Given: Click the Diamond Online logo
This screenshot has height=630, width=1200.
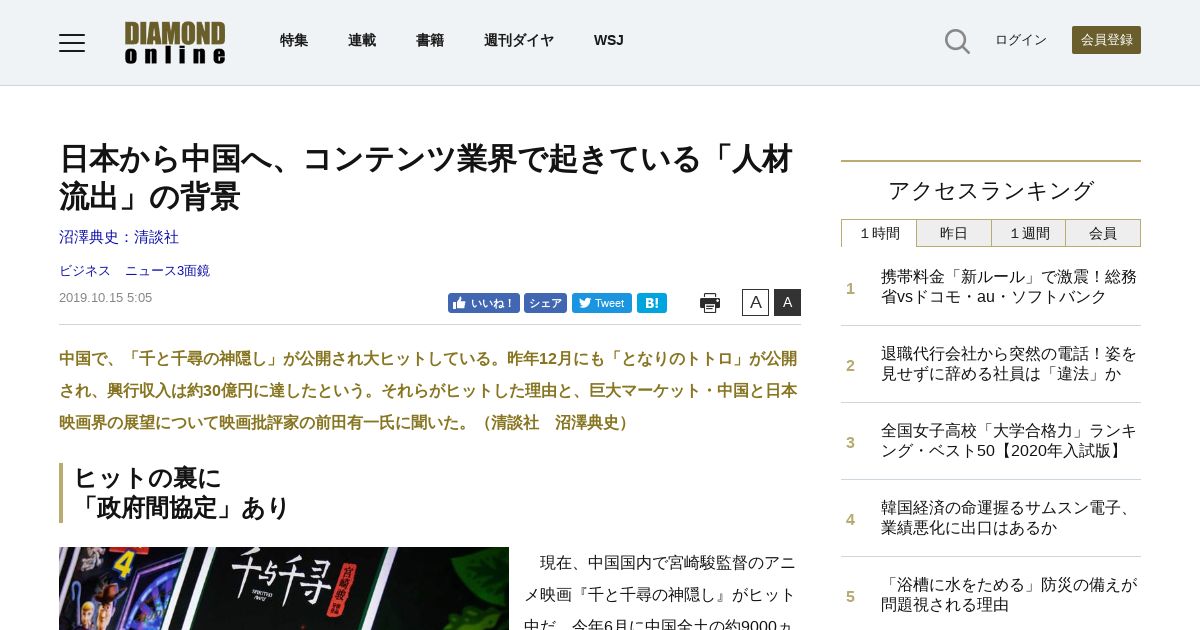Looking at the screenshot, I should pos(175,42).
